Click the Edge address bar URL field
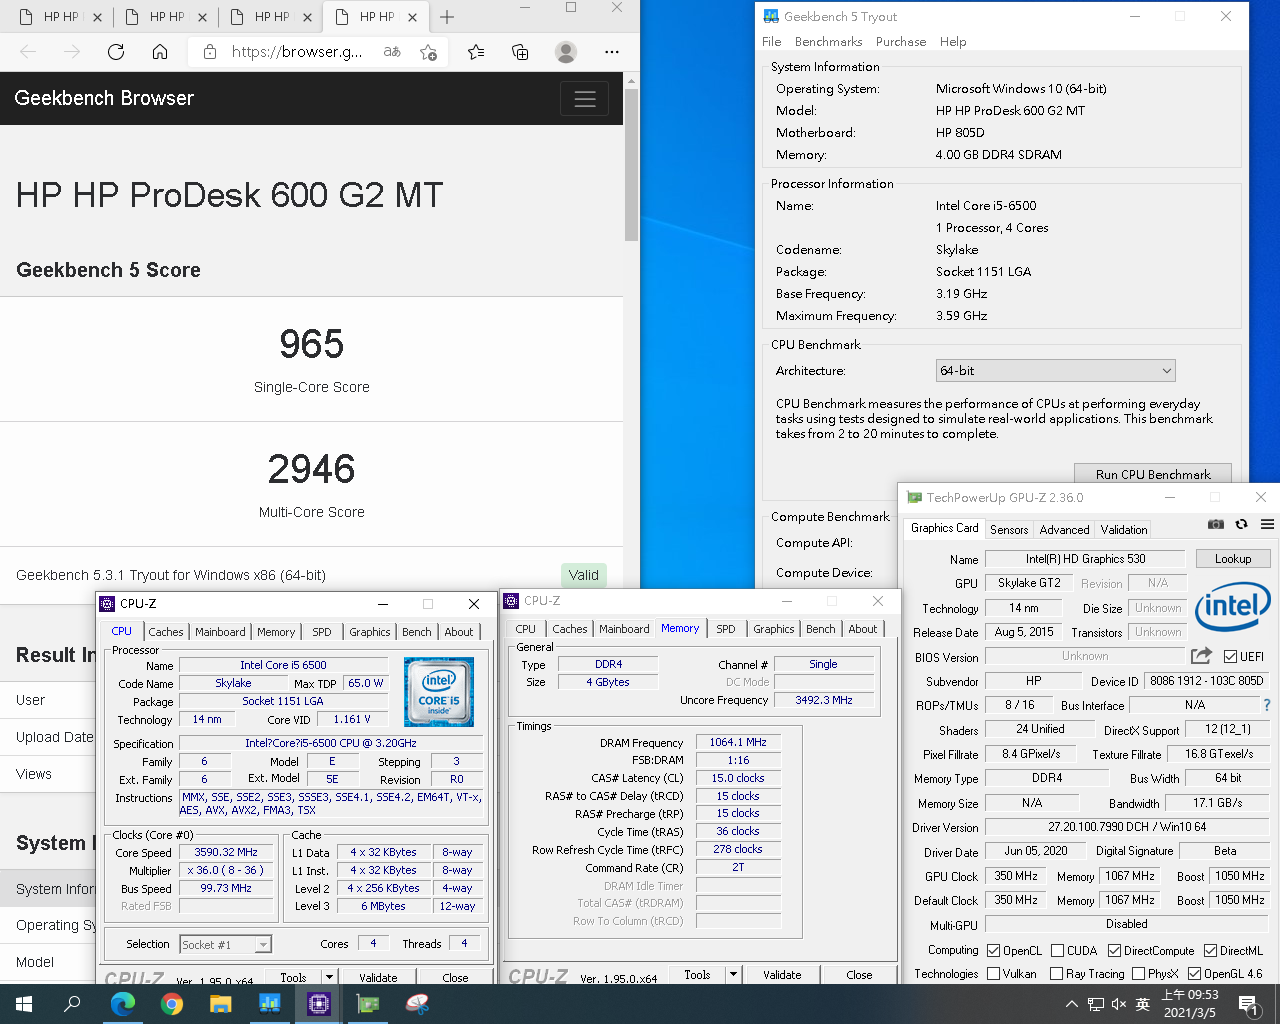The height and width of the screenshot is (1024, 1280). (296, 52)
